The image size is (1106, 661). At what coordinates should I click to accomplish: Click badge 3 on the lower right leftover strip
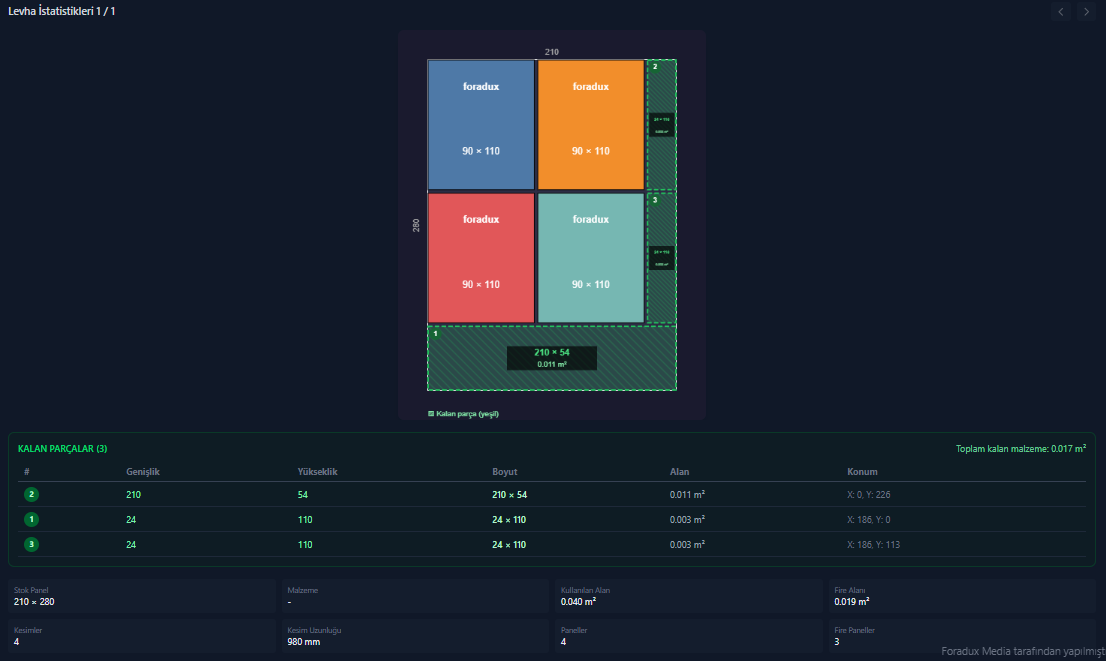pyautogui.click(x=655, y=200)
